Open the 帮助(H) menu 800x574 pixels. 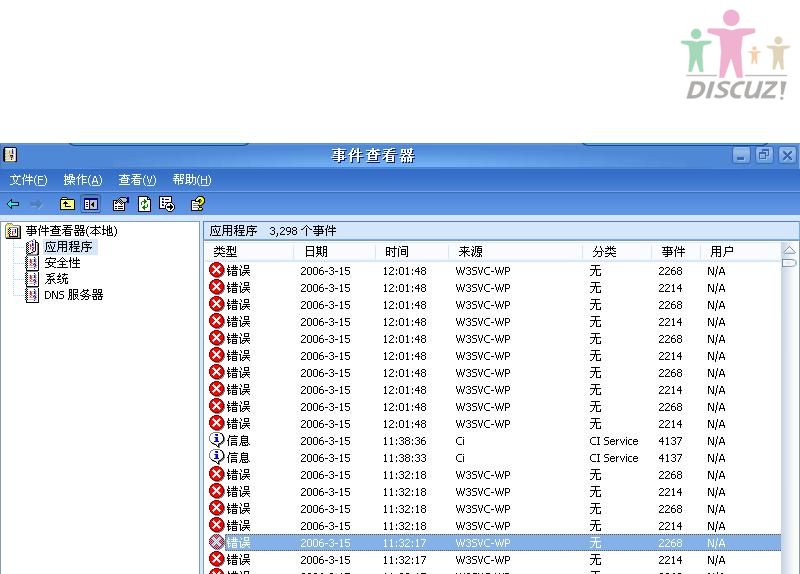click(x=192, y=180)
